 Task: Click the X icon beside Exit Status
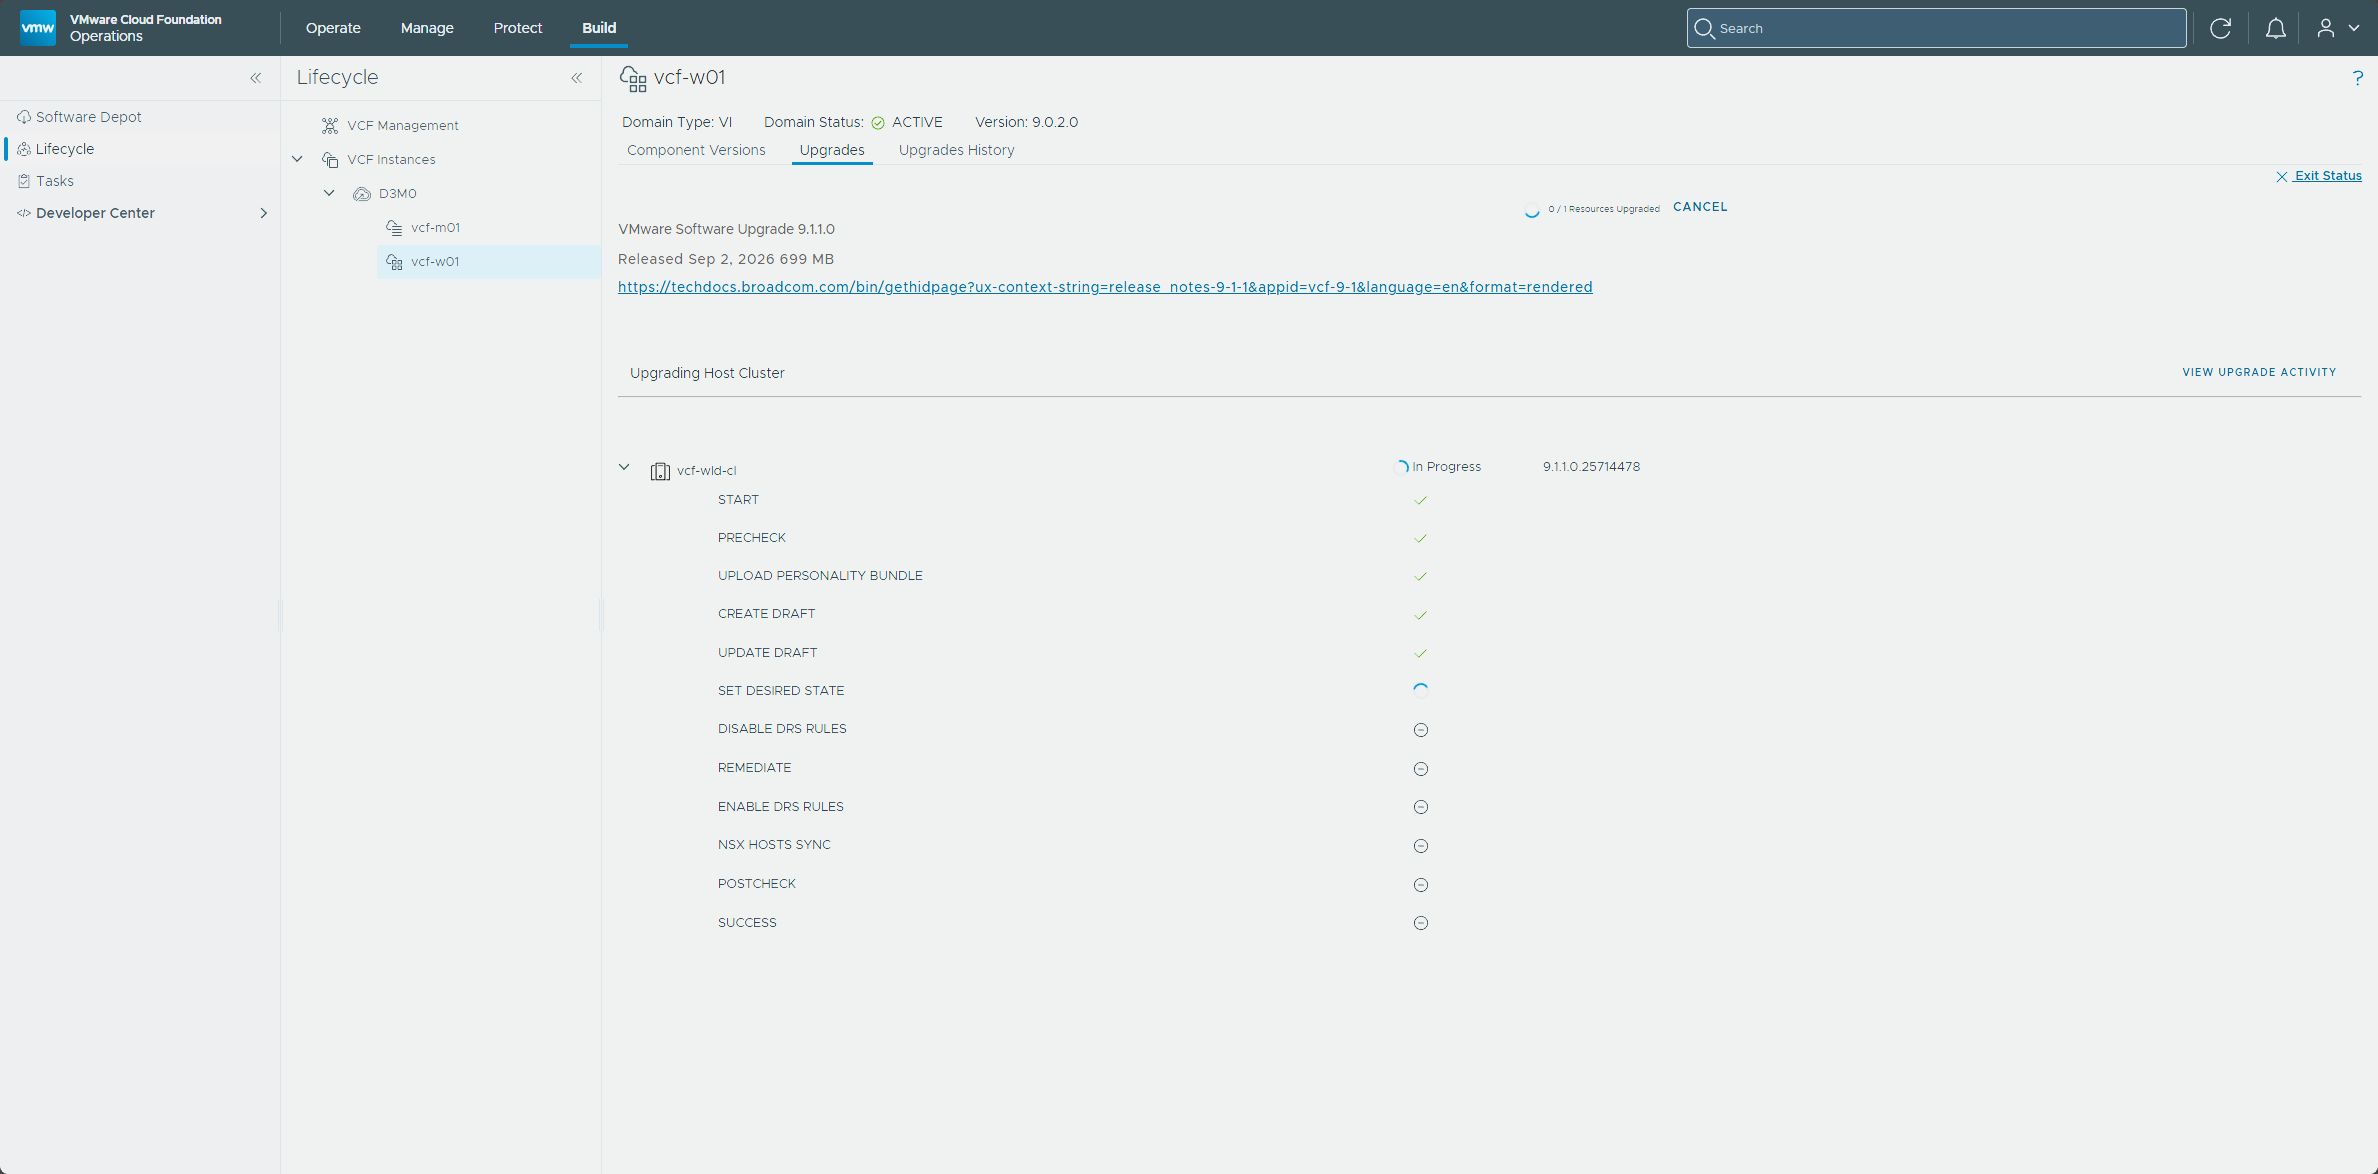pos(2282,177)
